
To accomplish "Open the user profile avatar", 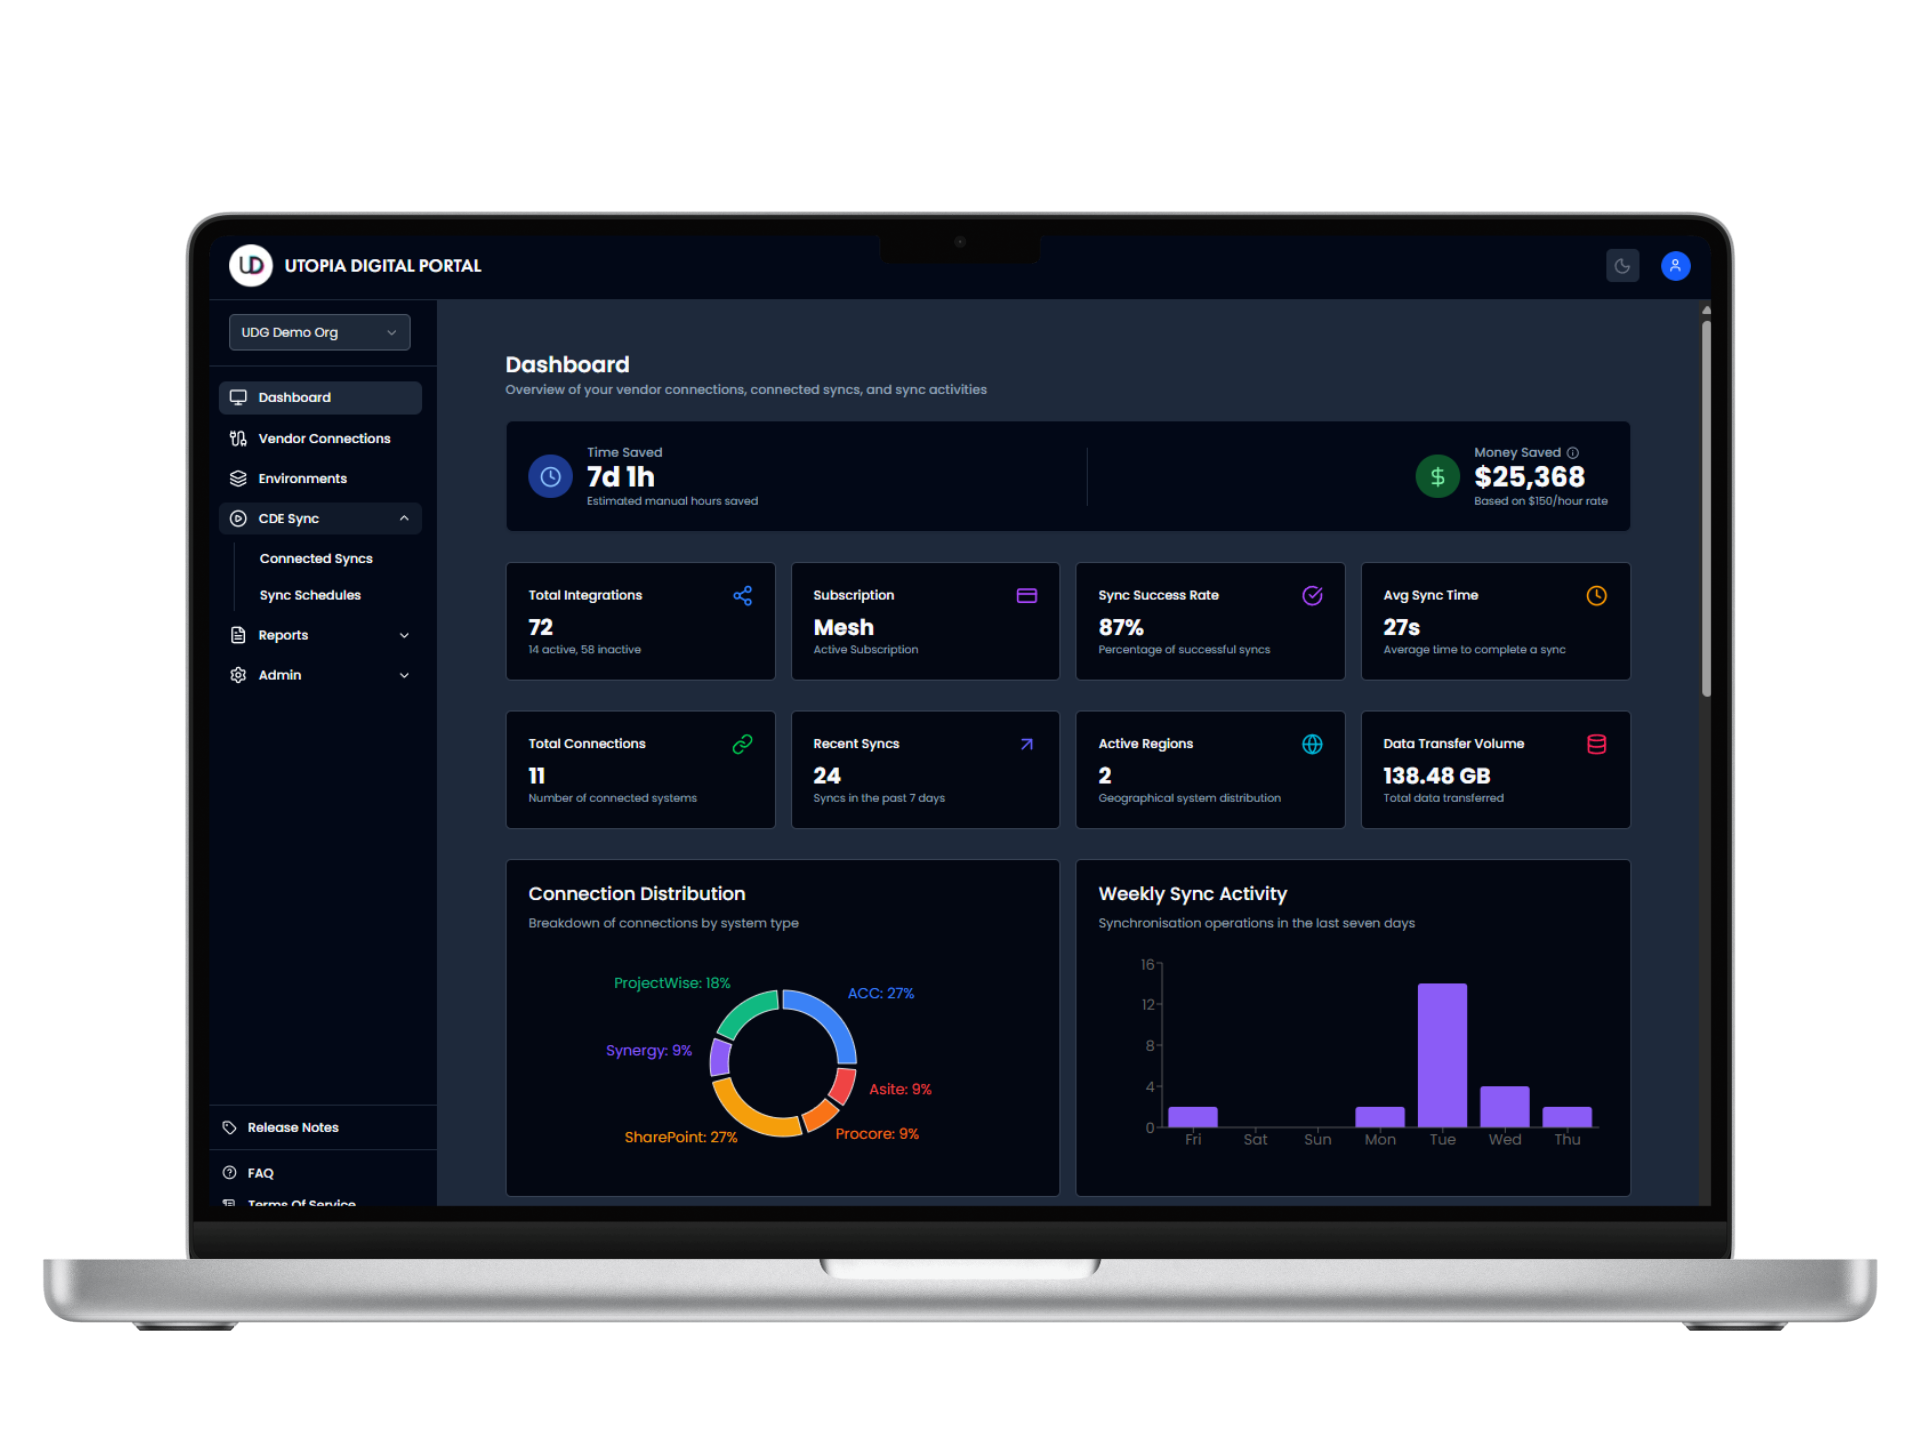I will tap(1675, 266).
